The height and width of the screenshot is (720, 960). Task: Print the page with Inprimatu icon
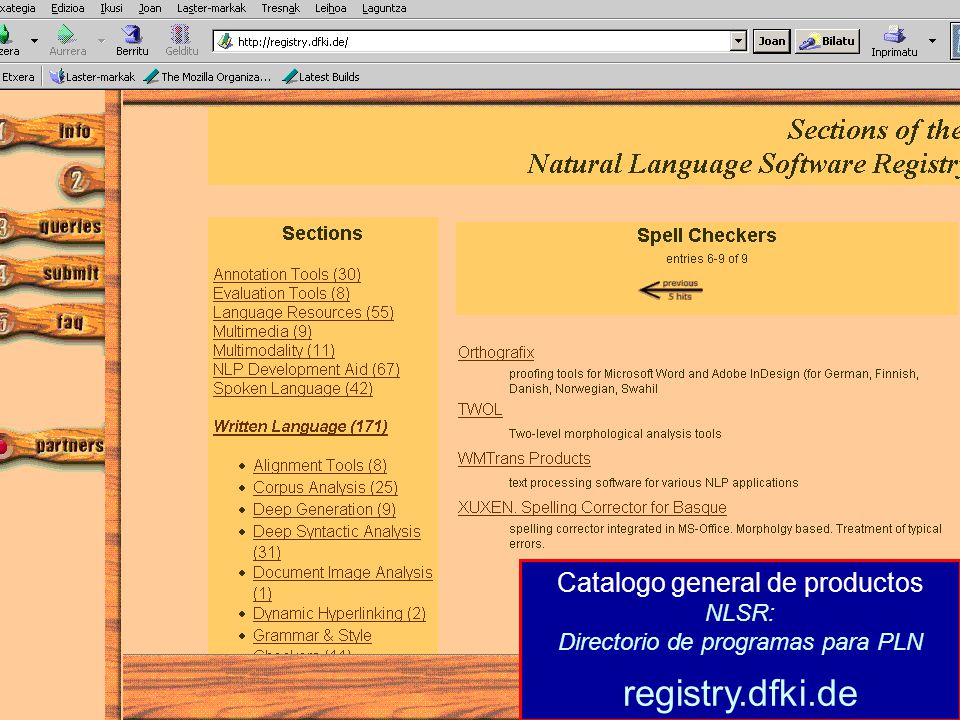click(894, 34)
